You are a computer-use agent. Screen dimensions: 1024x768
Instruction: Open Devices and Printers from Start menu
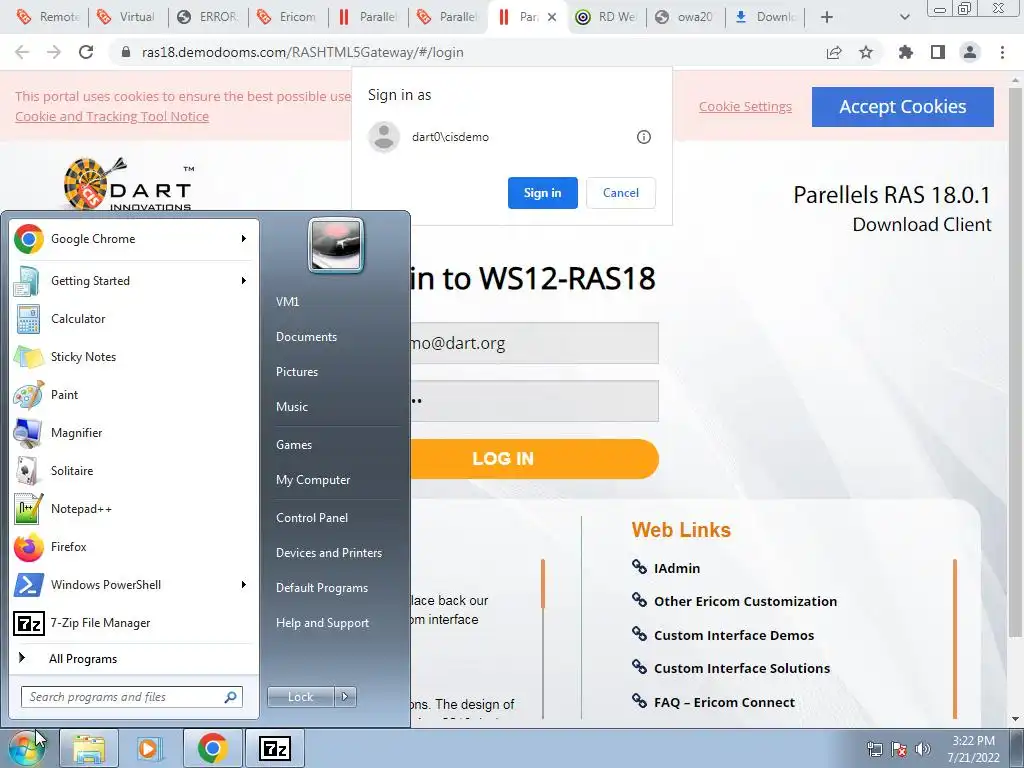coord(329,553)
